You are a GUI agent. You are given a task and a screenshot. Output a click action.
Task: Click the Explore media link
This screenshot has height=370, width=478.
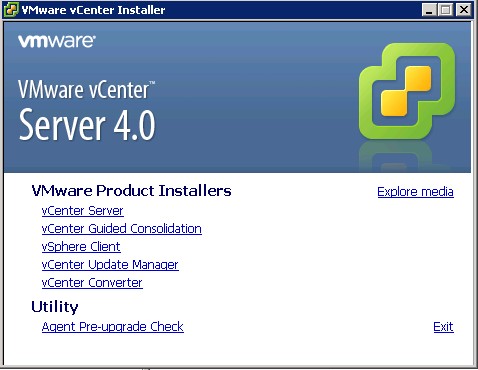click(x=415, y=192)
